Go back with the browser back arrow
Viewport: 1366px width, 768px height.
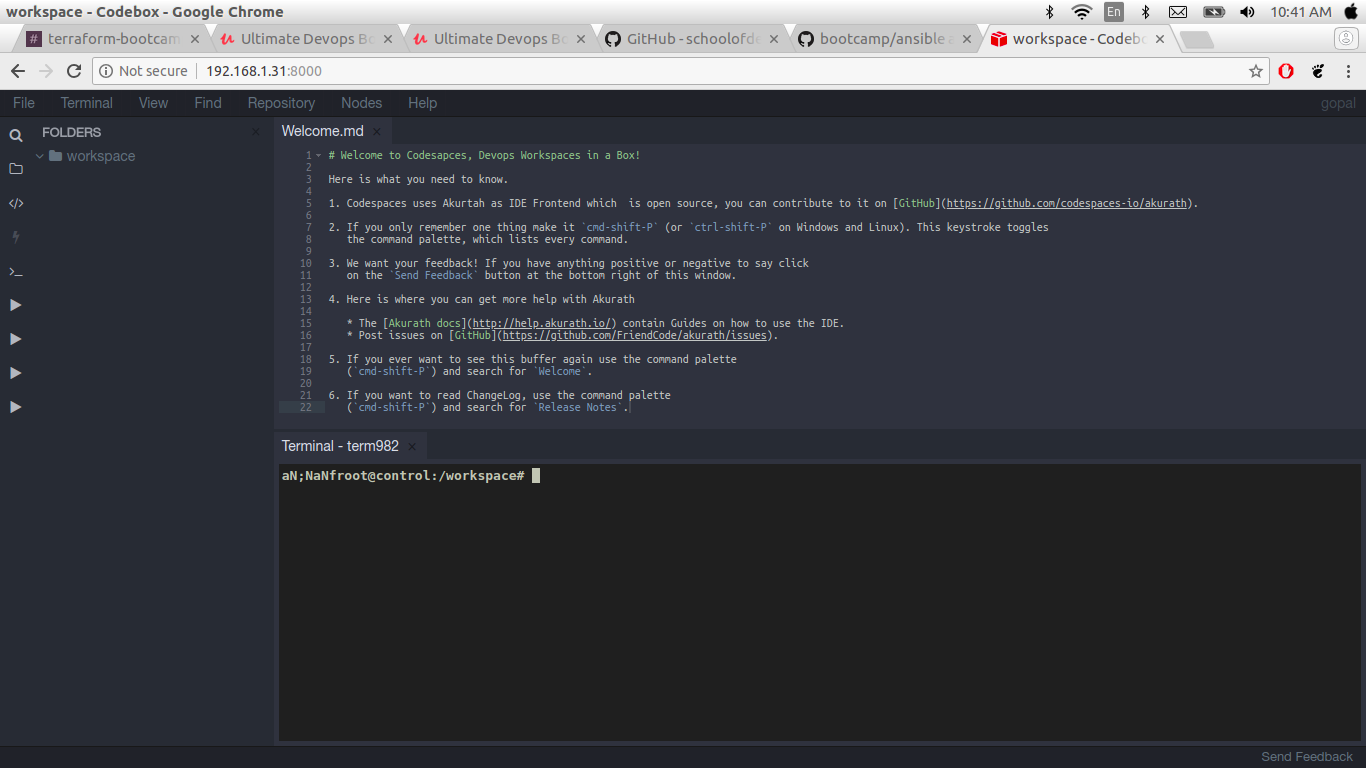(18, 71)
